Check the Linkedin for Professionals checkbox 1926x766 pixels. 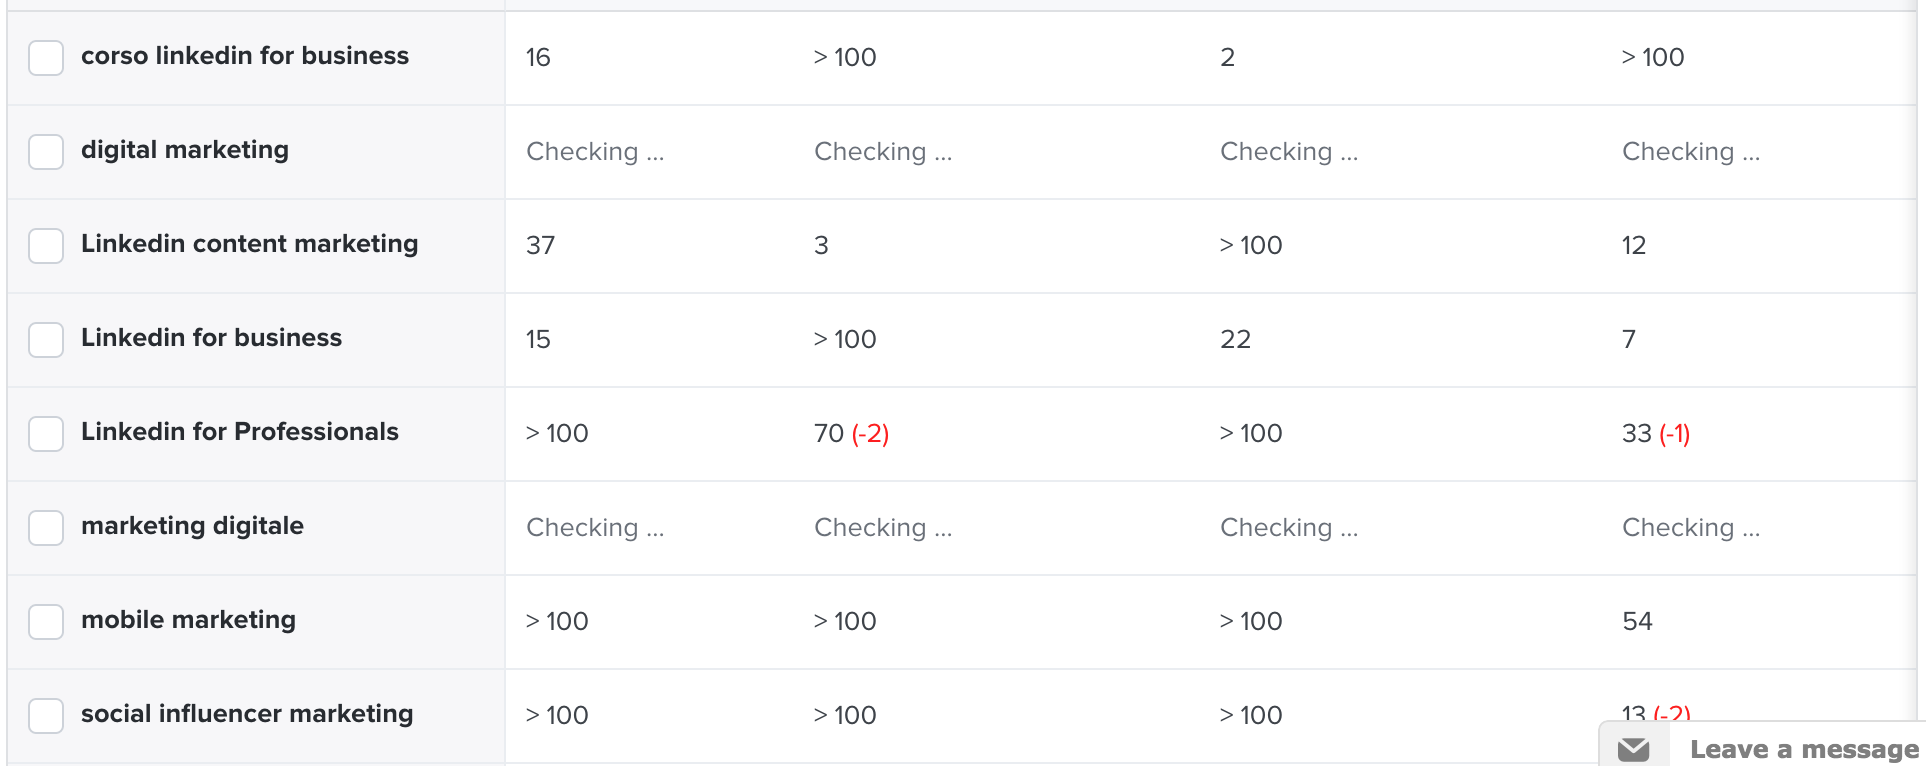point(46,434)
